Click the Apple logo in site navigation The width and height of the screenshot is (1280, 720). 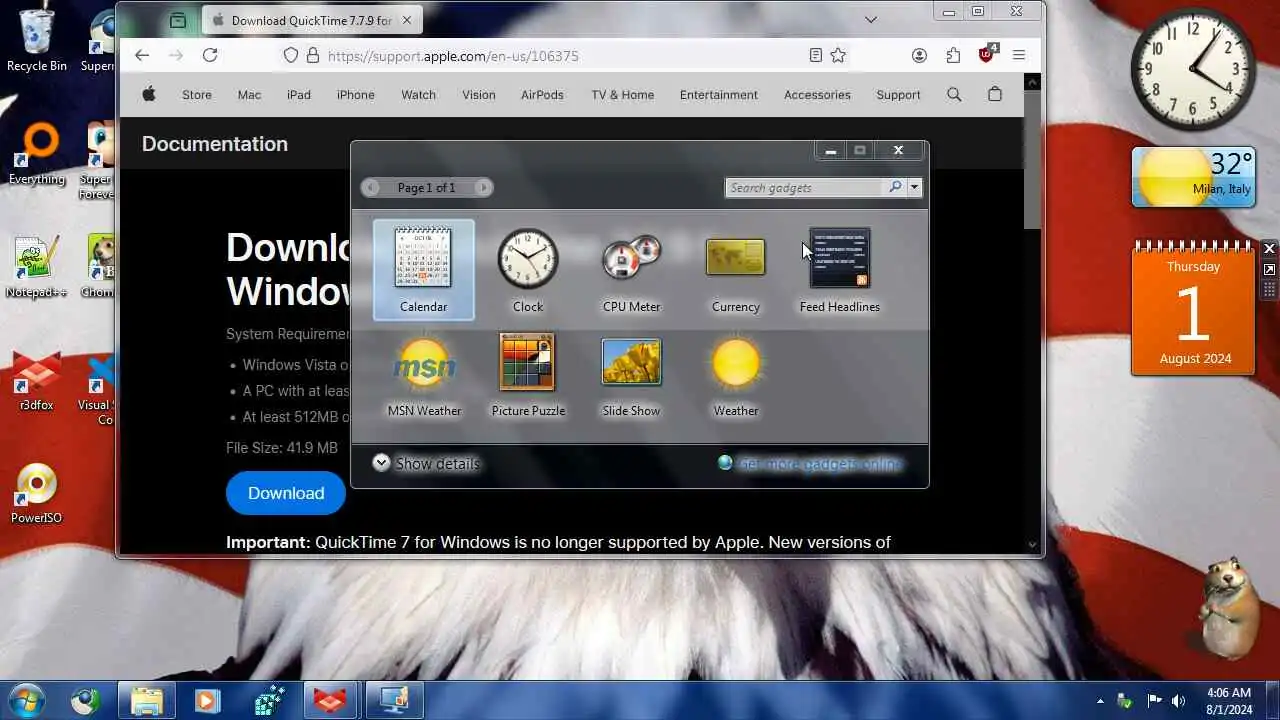tap(149, 94)
